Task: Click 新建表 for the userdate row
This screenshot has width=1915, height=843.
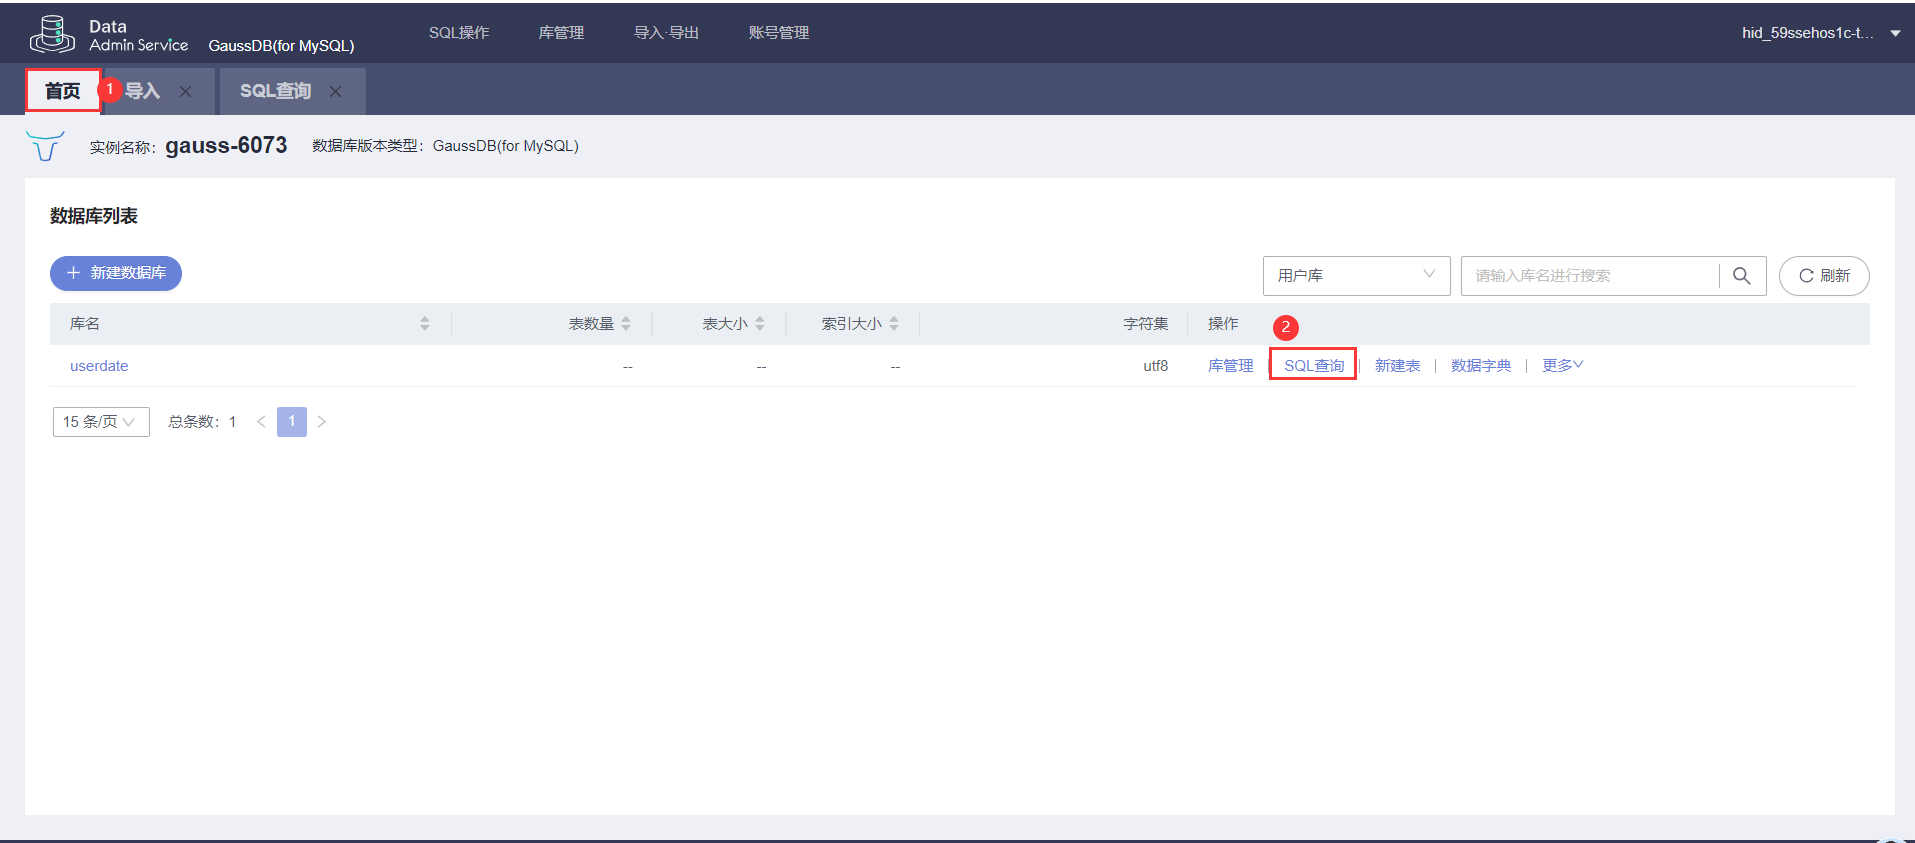Action: 1397,366
